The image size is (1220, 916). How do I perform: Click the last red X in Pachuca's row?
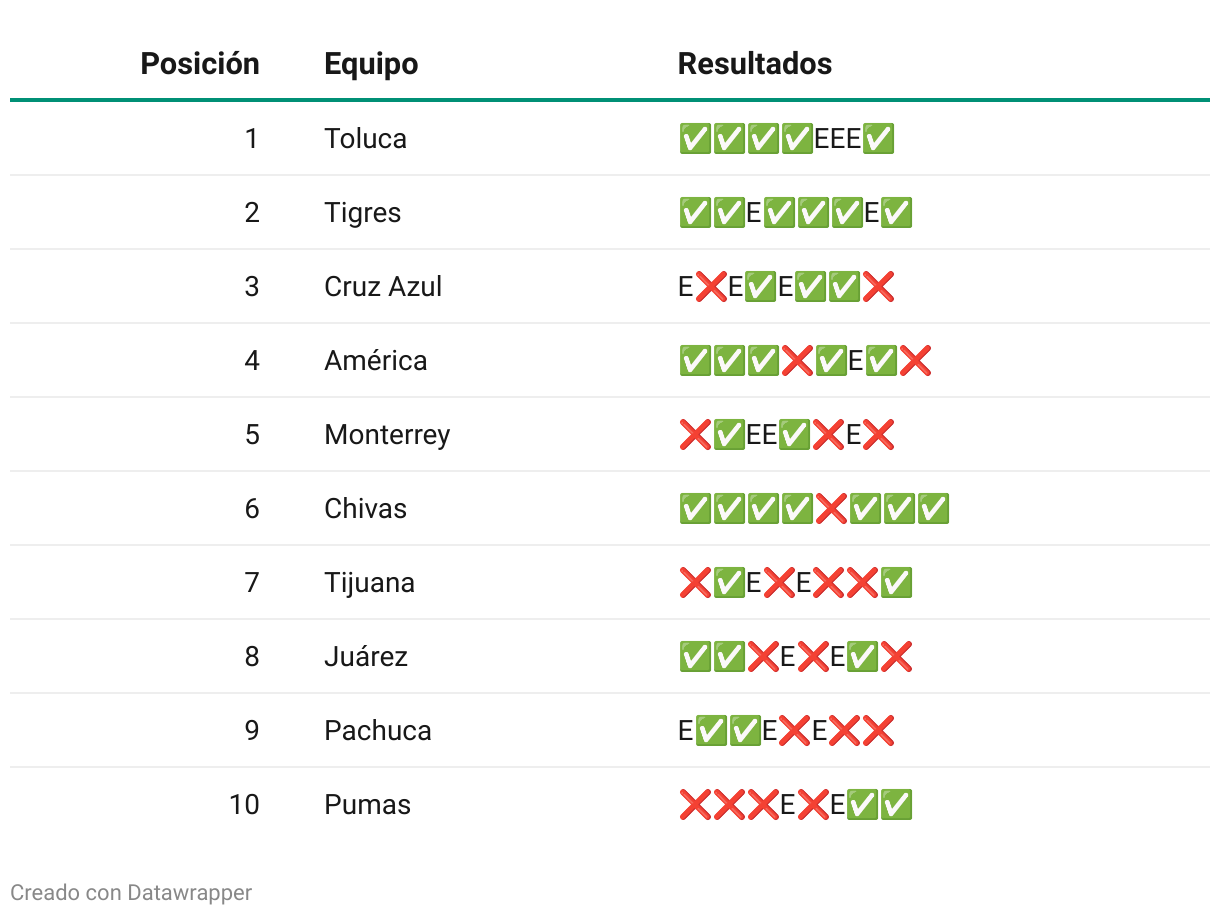(878, 731)
